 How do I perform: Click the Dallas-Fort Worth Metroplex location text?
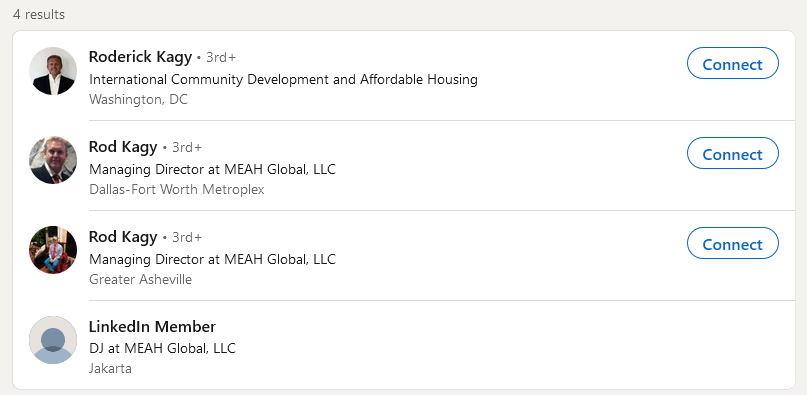tap(177, 190)
